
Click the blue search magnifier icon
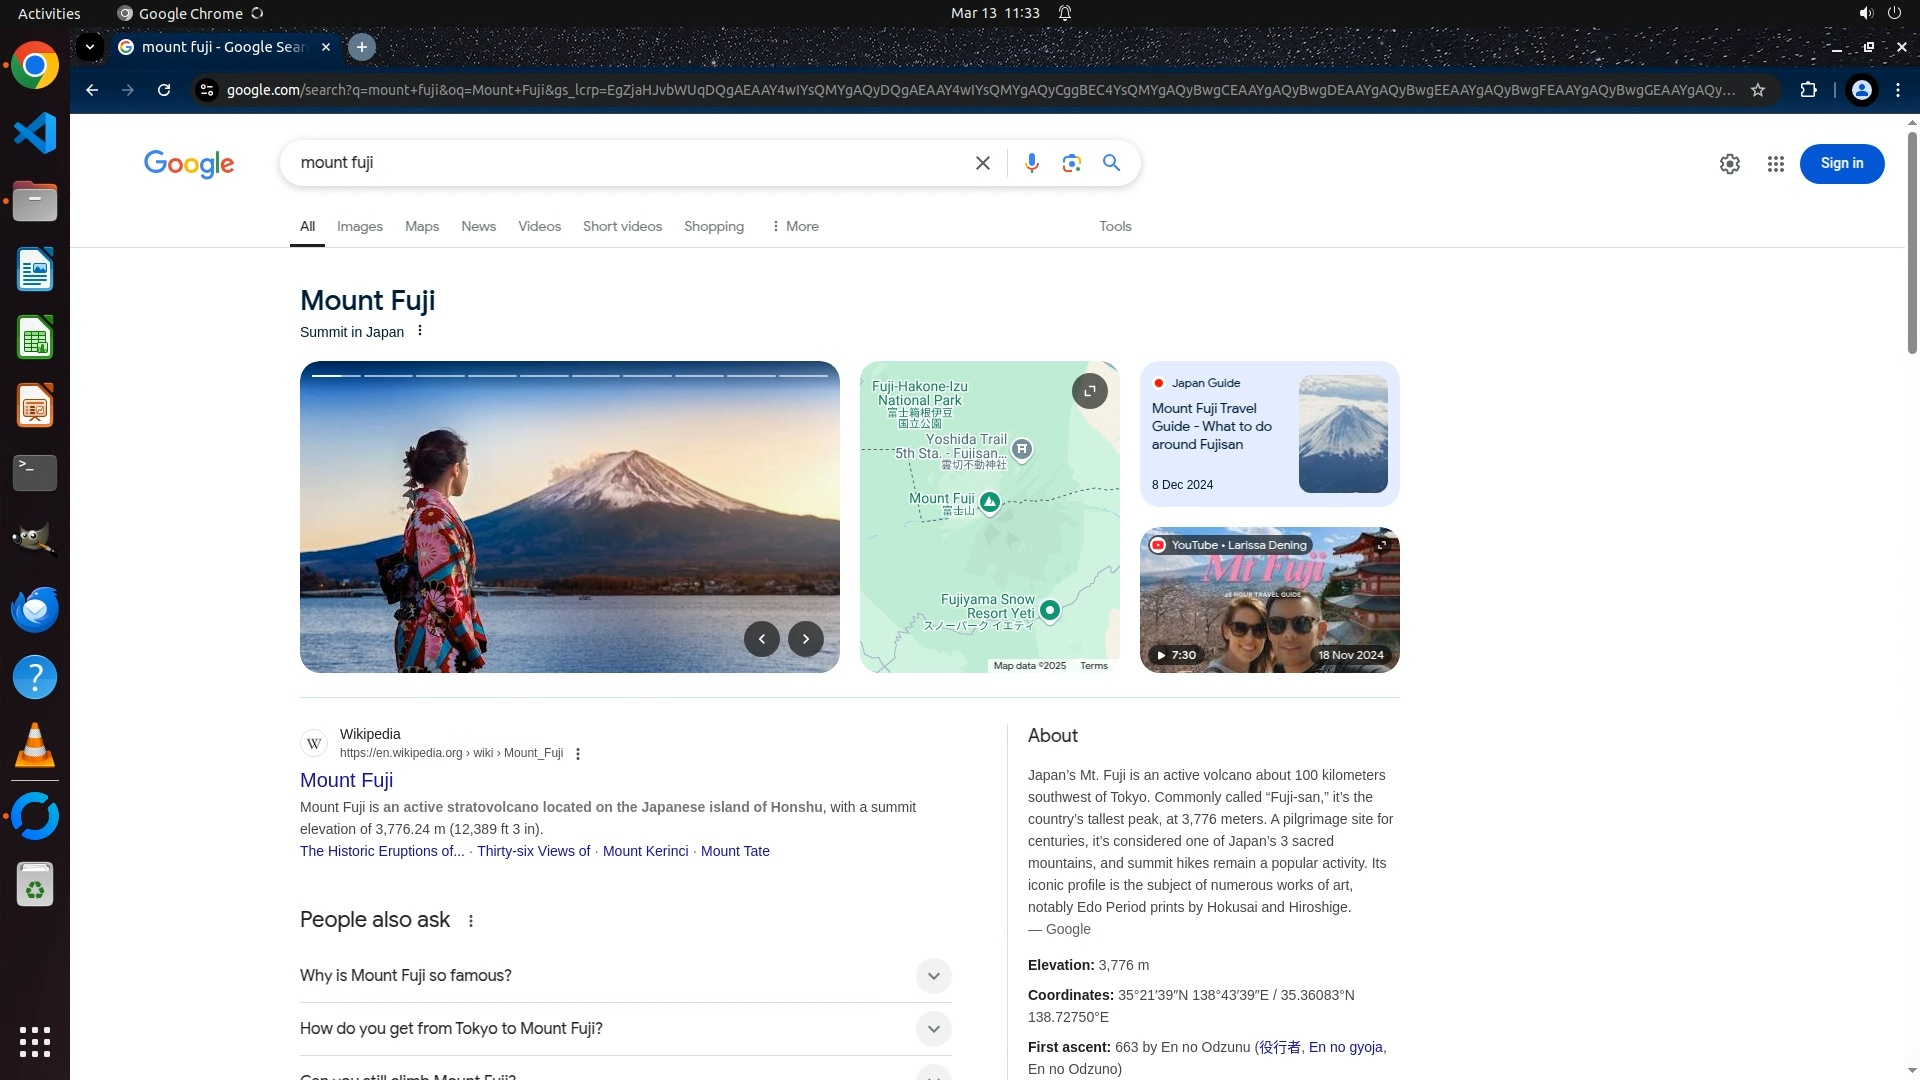pyautogui.click(x=1111, y=163)
